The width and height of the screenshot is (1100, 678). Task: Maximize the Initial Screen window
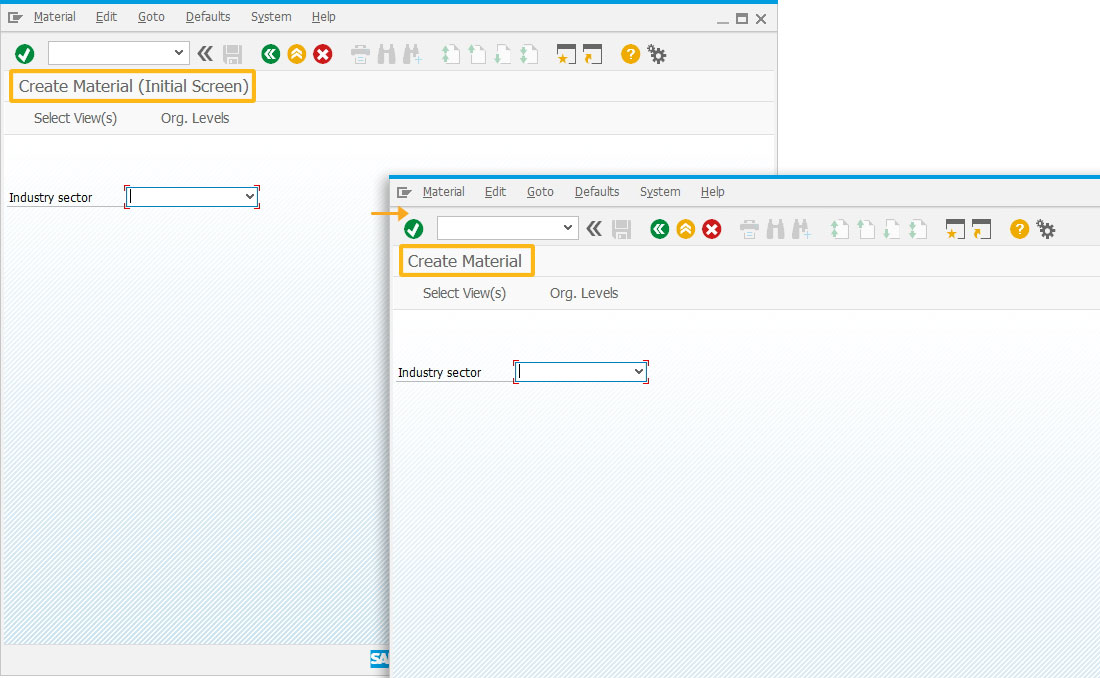point(742,19)
